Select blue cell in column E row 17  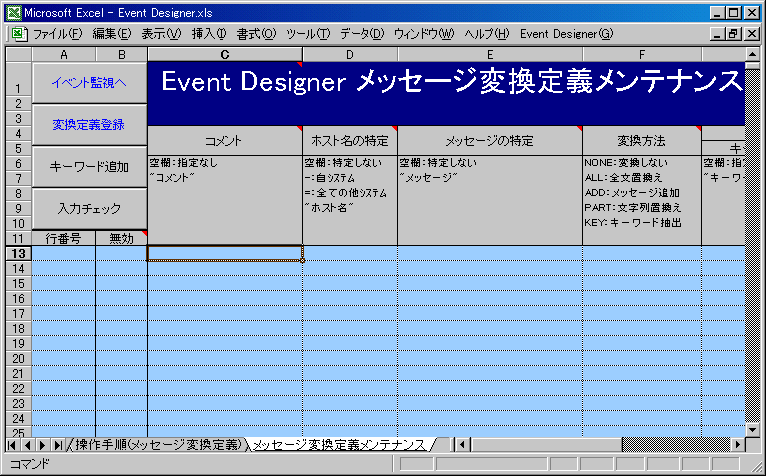pyautogui.click(x=490, y=313)
